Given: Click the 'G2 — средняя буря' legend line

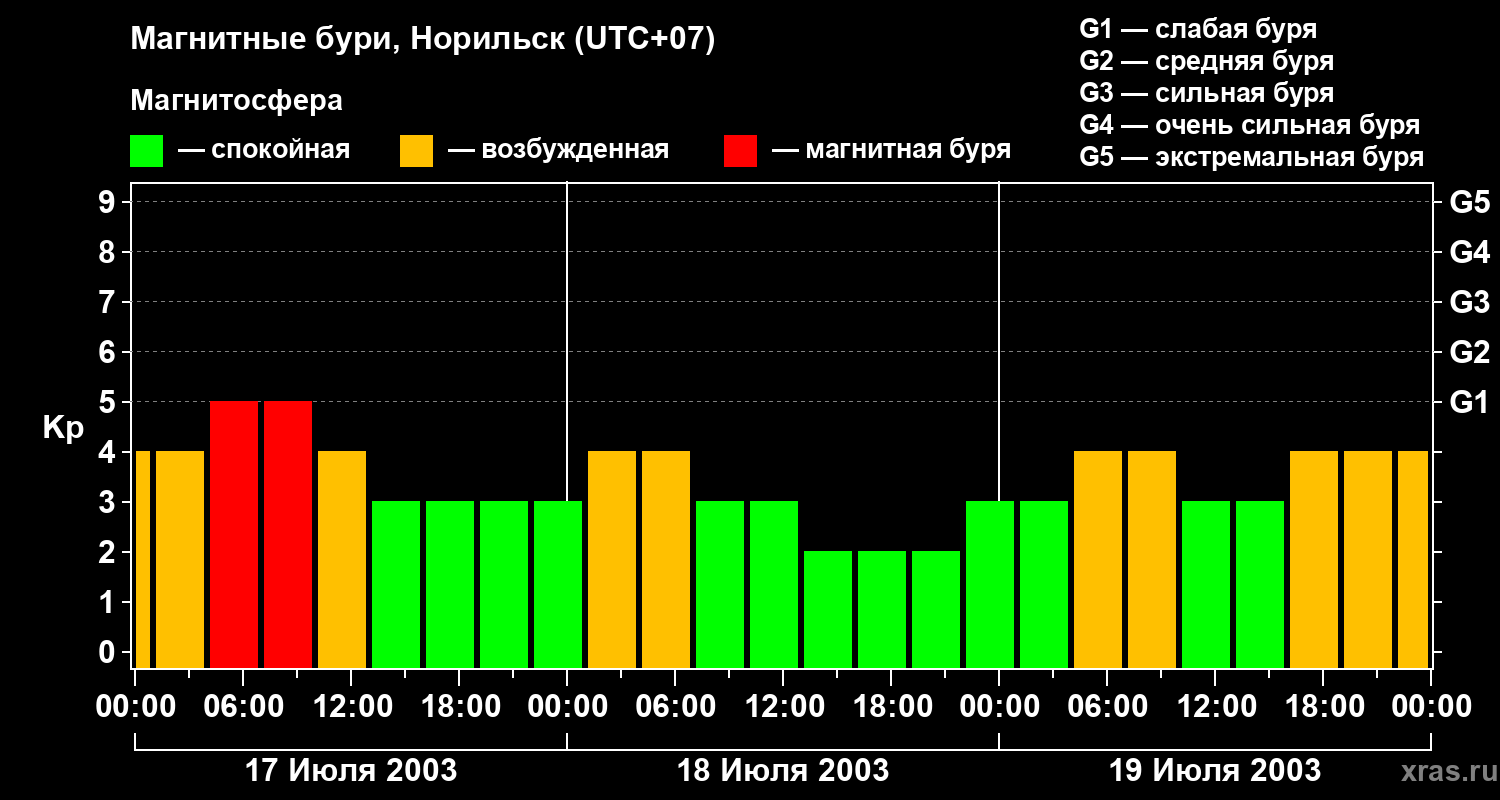Looking at the screenshot, I should pos(1207,61).
